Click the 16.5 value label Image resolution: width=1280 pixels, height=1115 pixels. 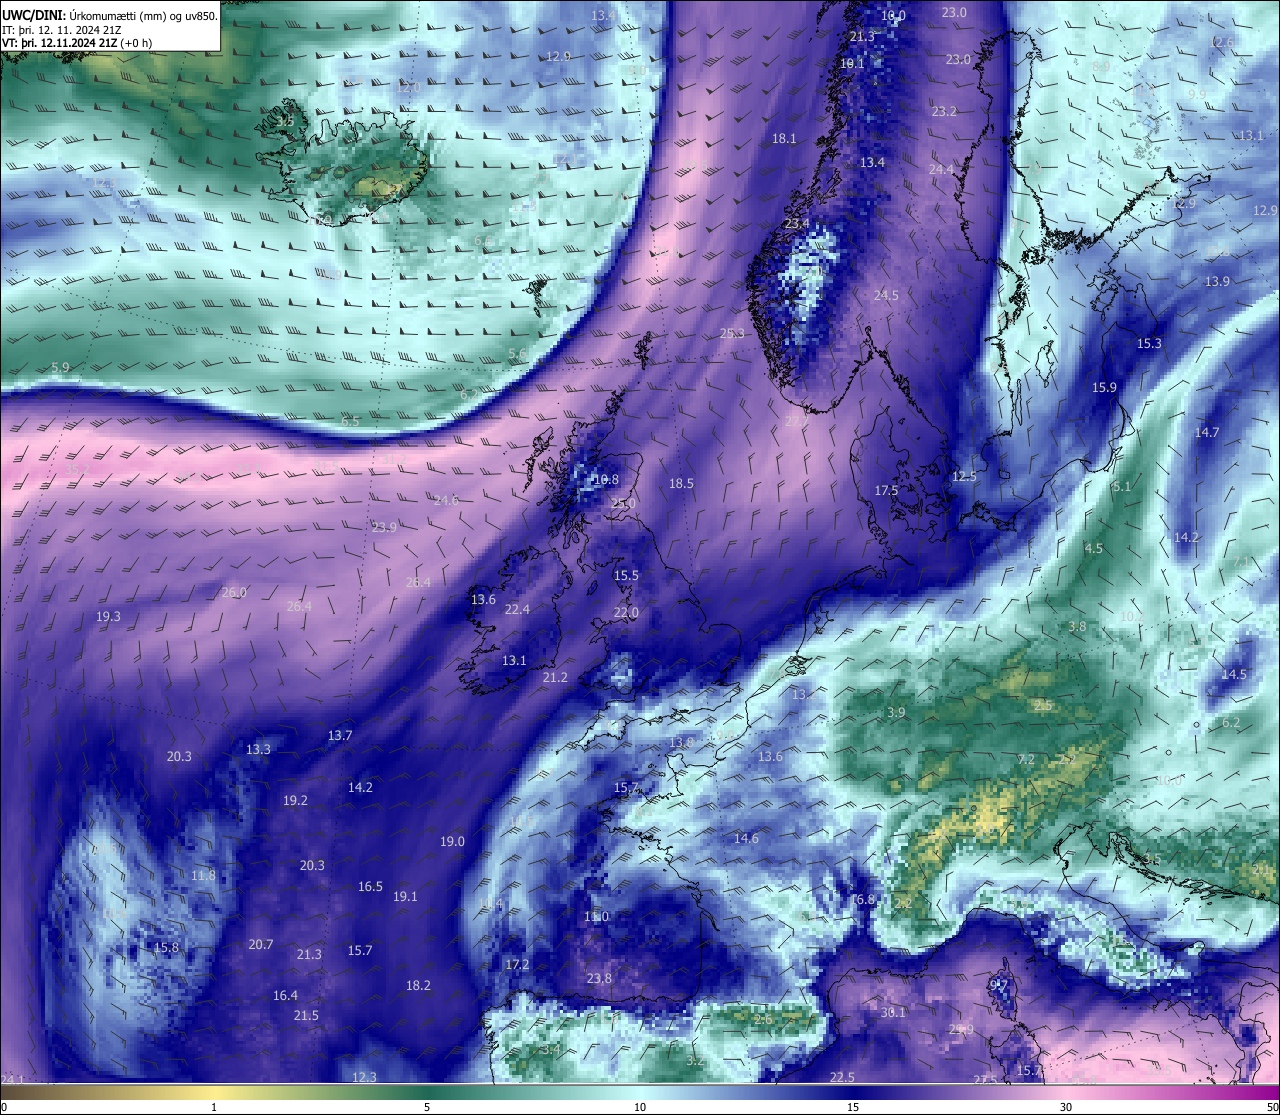coord(370,886)
